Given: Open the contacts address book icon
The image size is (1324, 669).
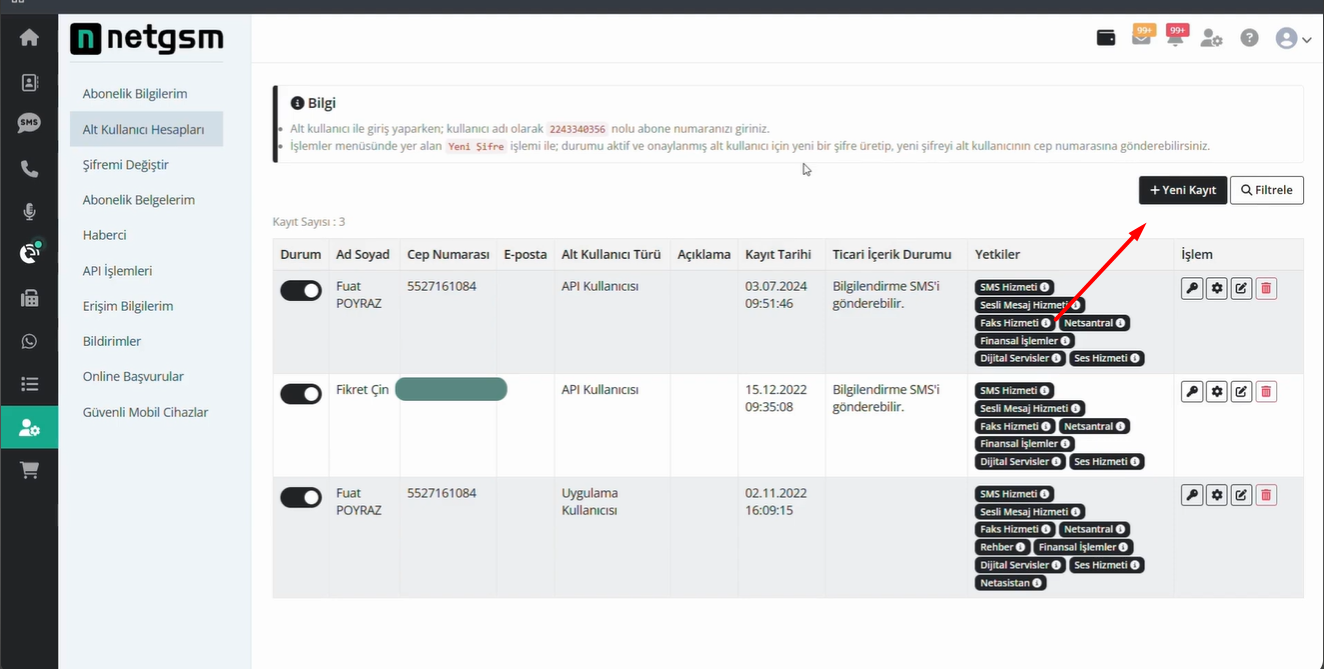Looking at the screenshot, I should [29, 82].
